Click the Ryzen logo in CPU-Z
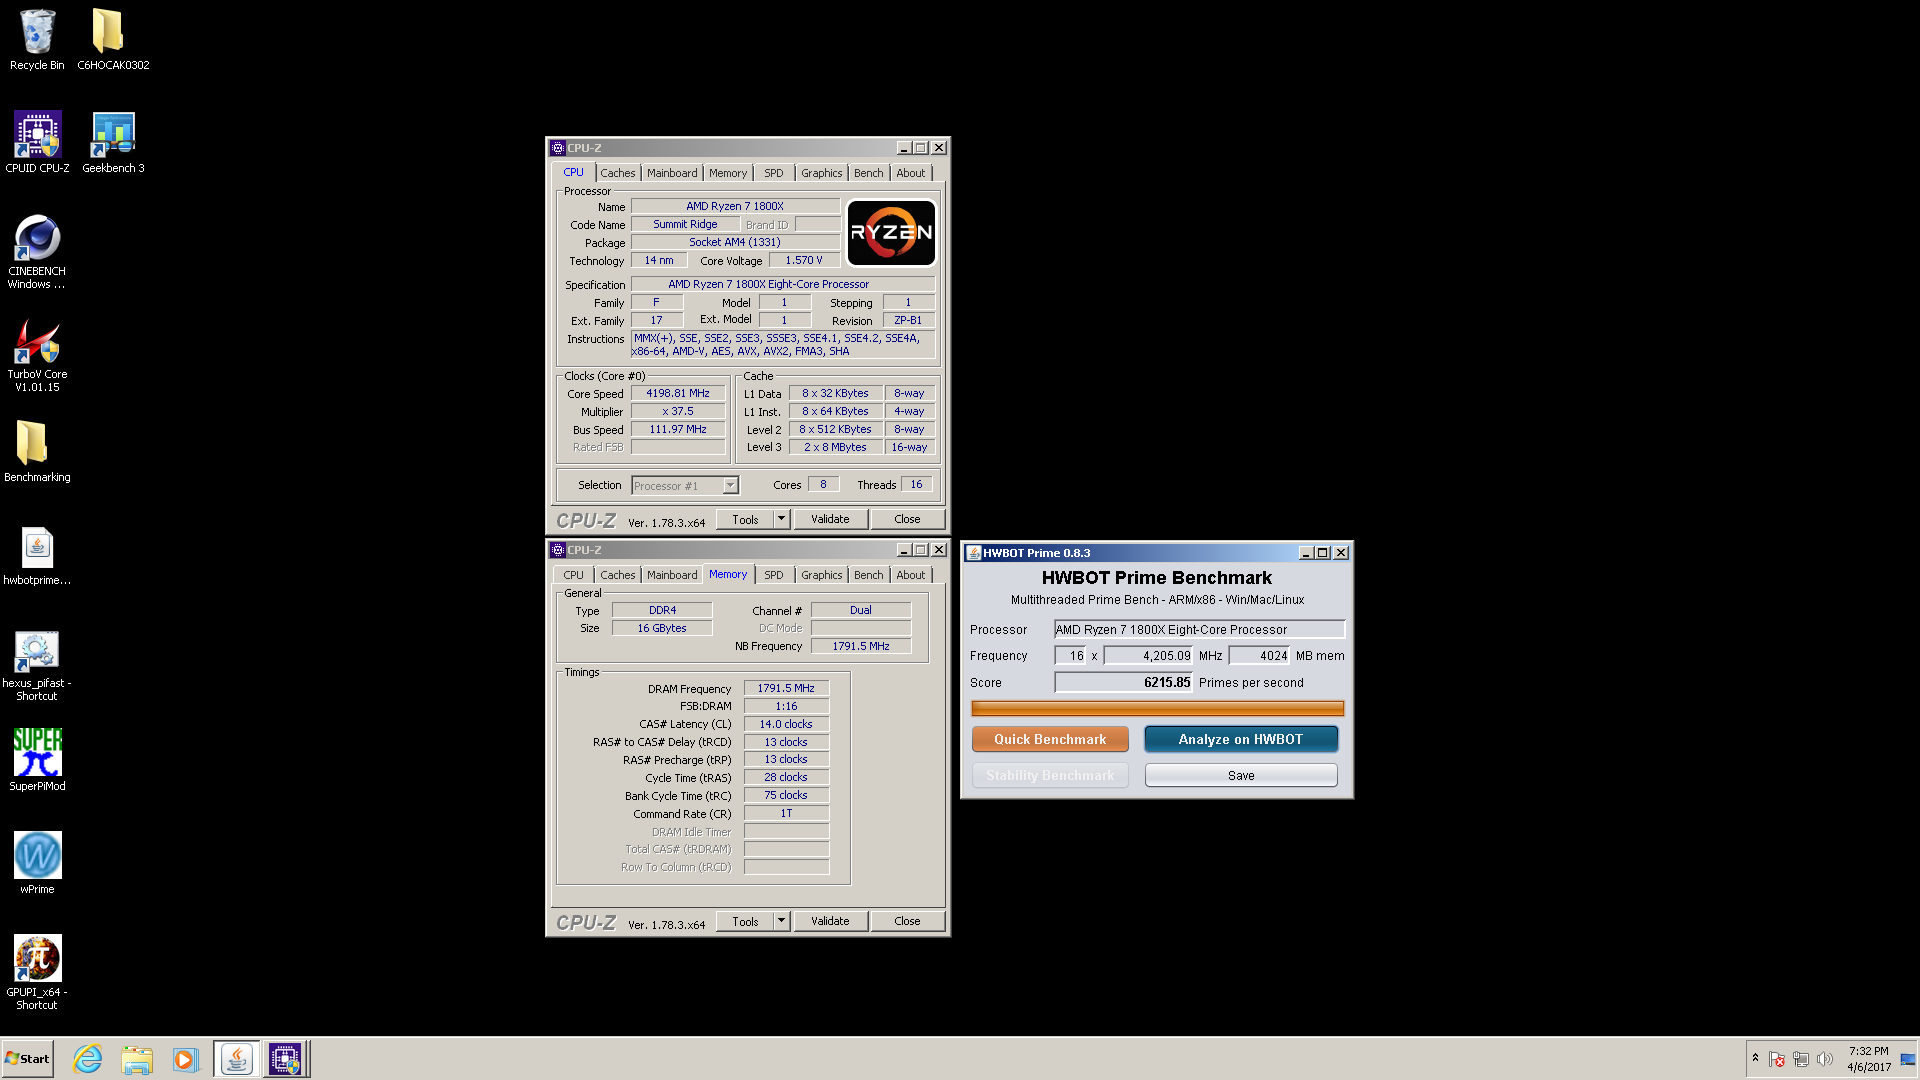Viewport: 1920px width, 1080px height. pos(891,233)
